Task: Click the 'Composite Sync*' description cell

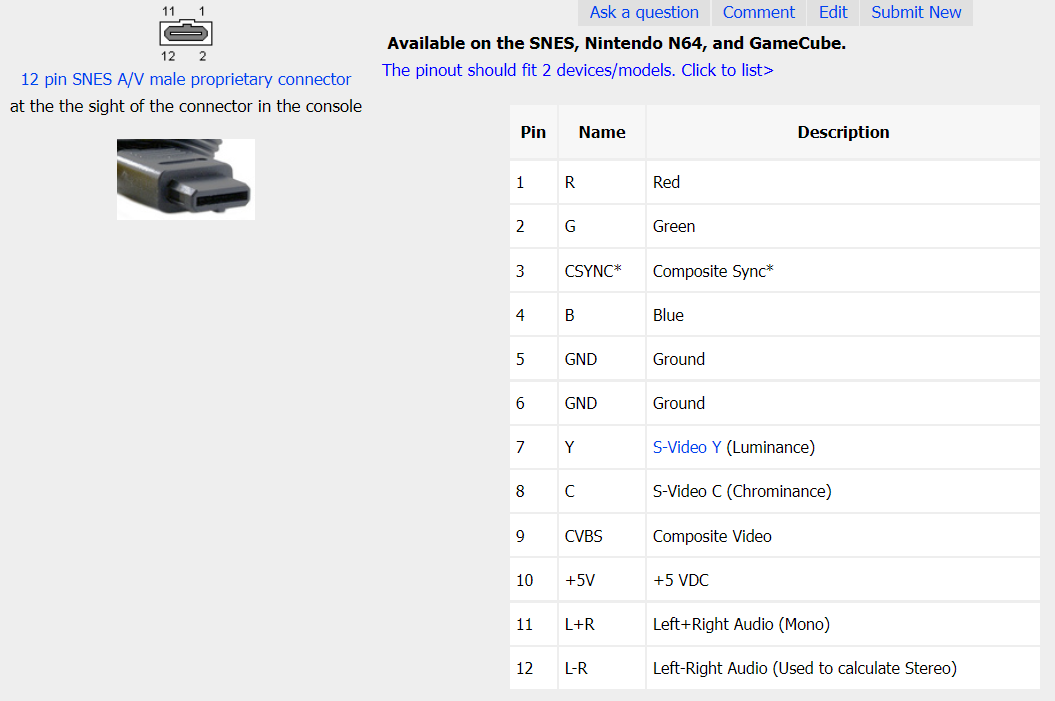Action: (843, 271)
